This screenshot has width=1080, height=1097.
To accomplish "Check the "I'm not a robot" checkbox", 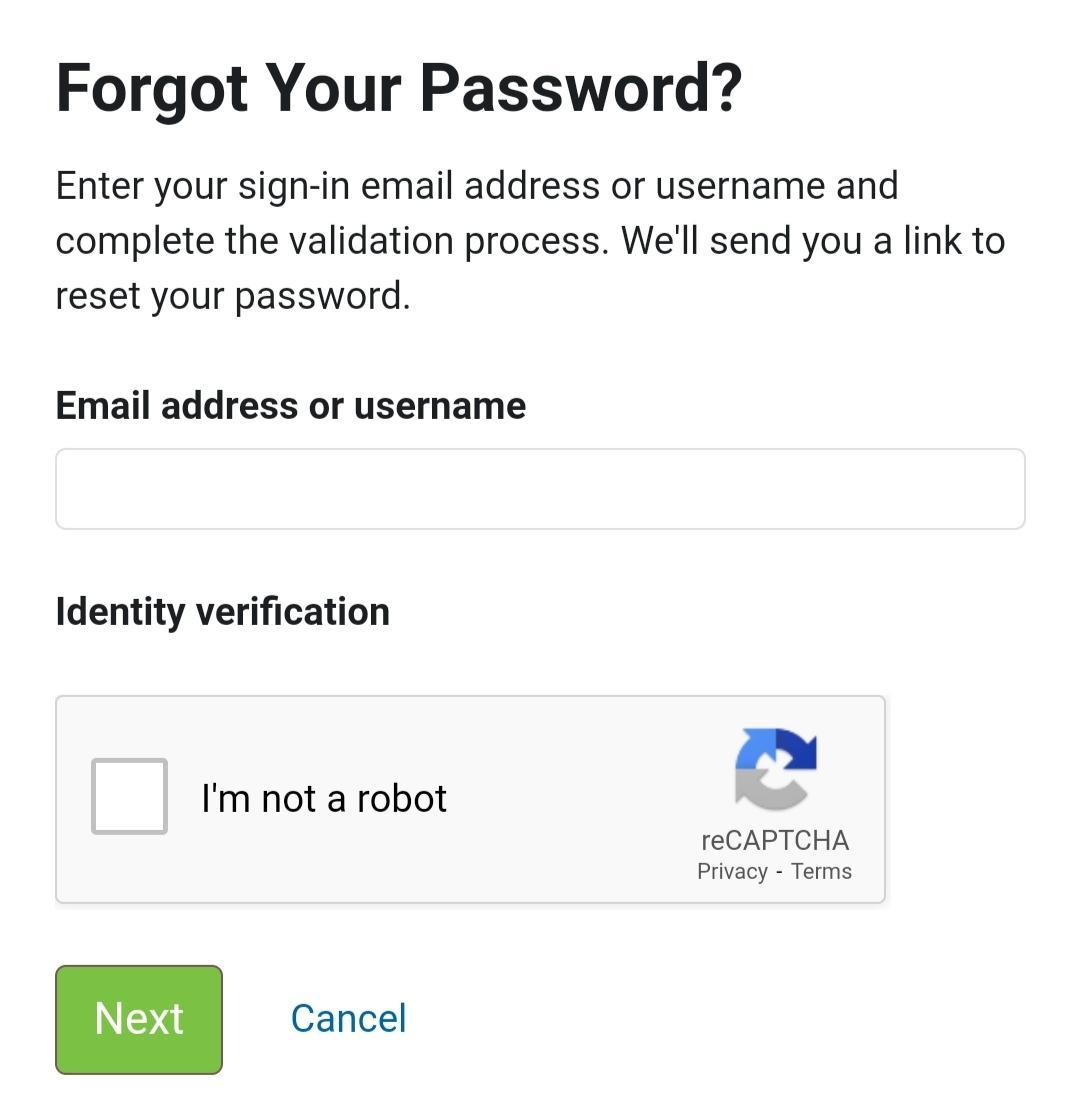I will tap(129, 796).
